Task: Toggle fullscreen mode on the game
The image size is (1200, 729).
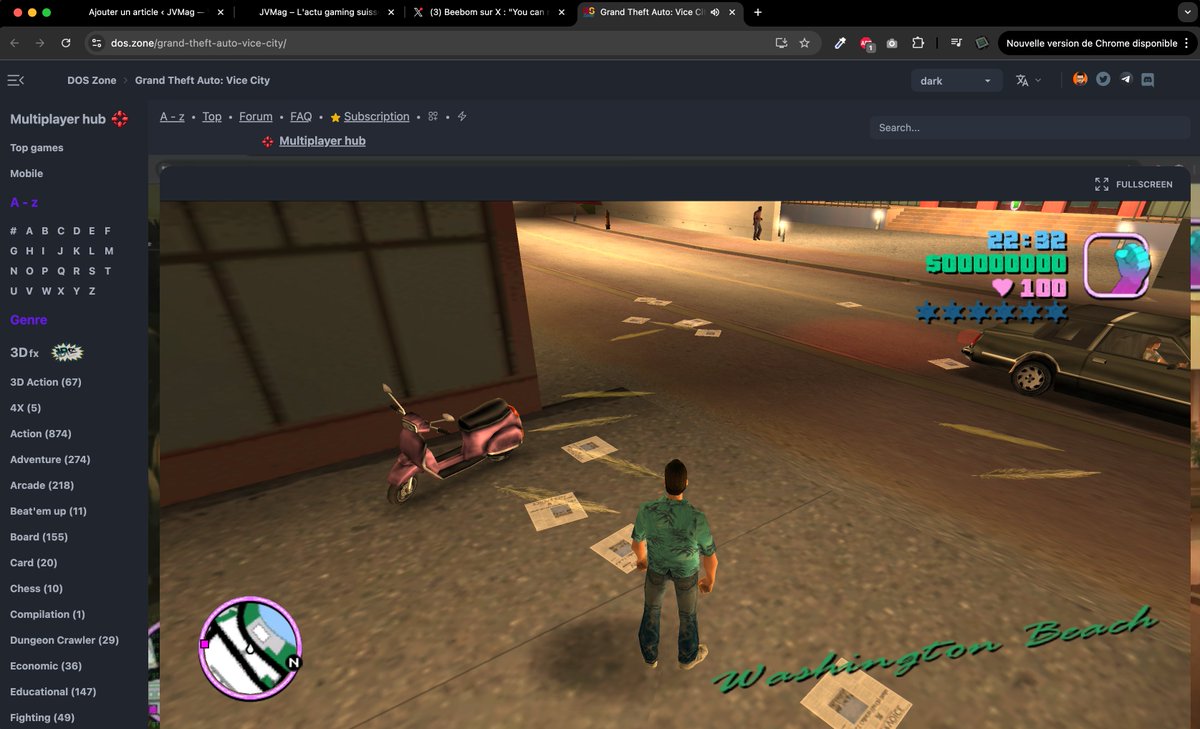Action: pos(1135,184)
